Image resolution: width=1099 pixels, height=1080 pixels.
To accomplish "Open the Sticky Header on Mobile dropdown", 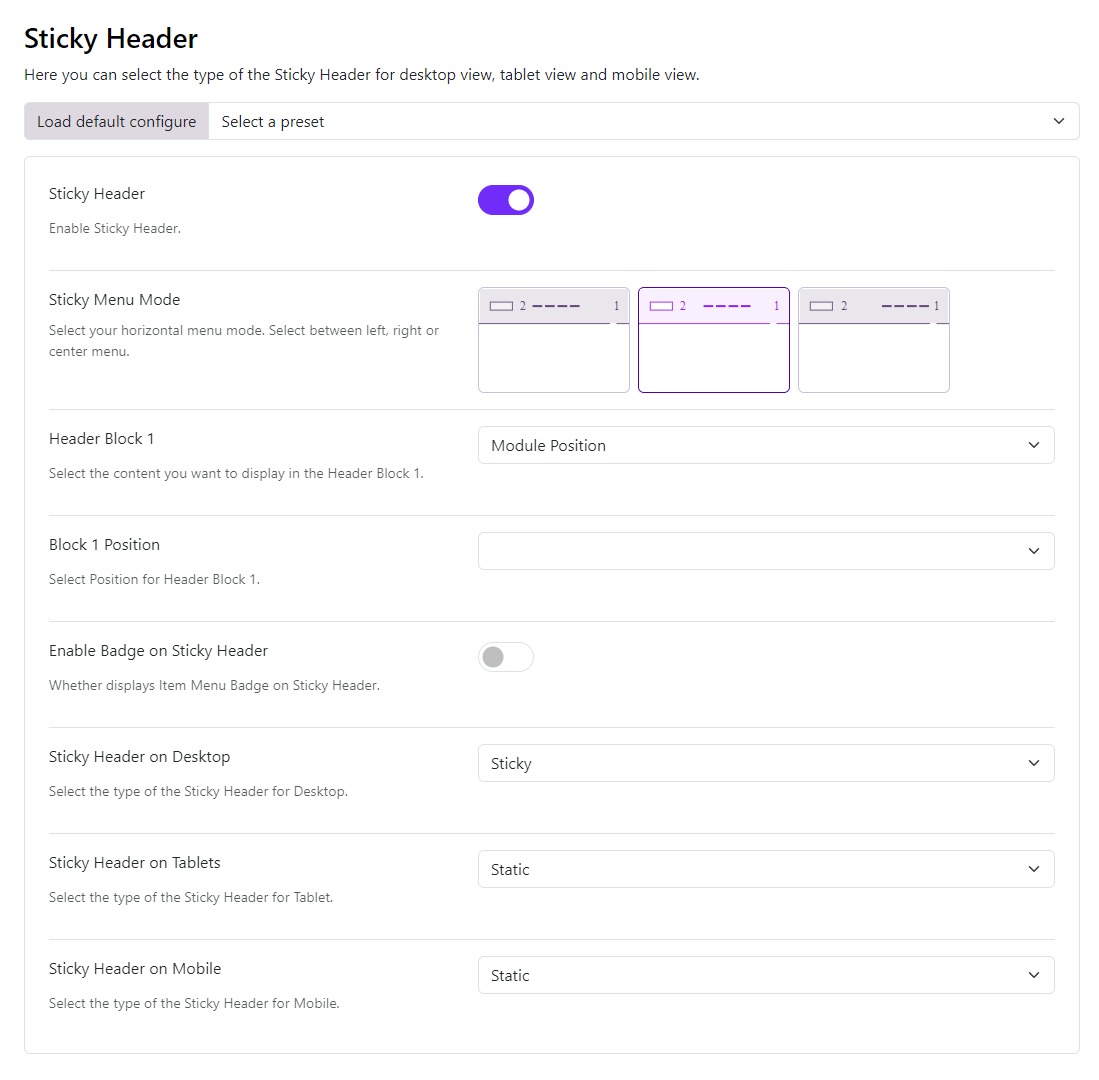I will [x=766, y=975].
